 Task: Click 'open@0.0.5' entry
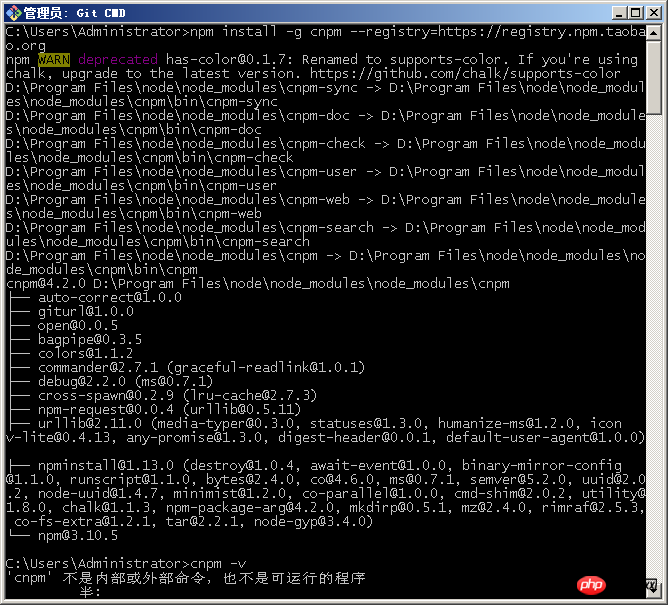[x=78, y=326]
